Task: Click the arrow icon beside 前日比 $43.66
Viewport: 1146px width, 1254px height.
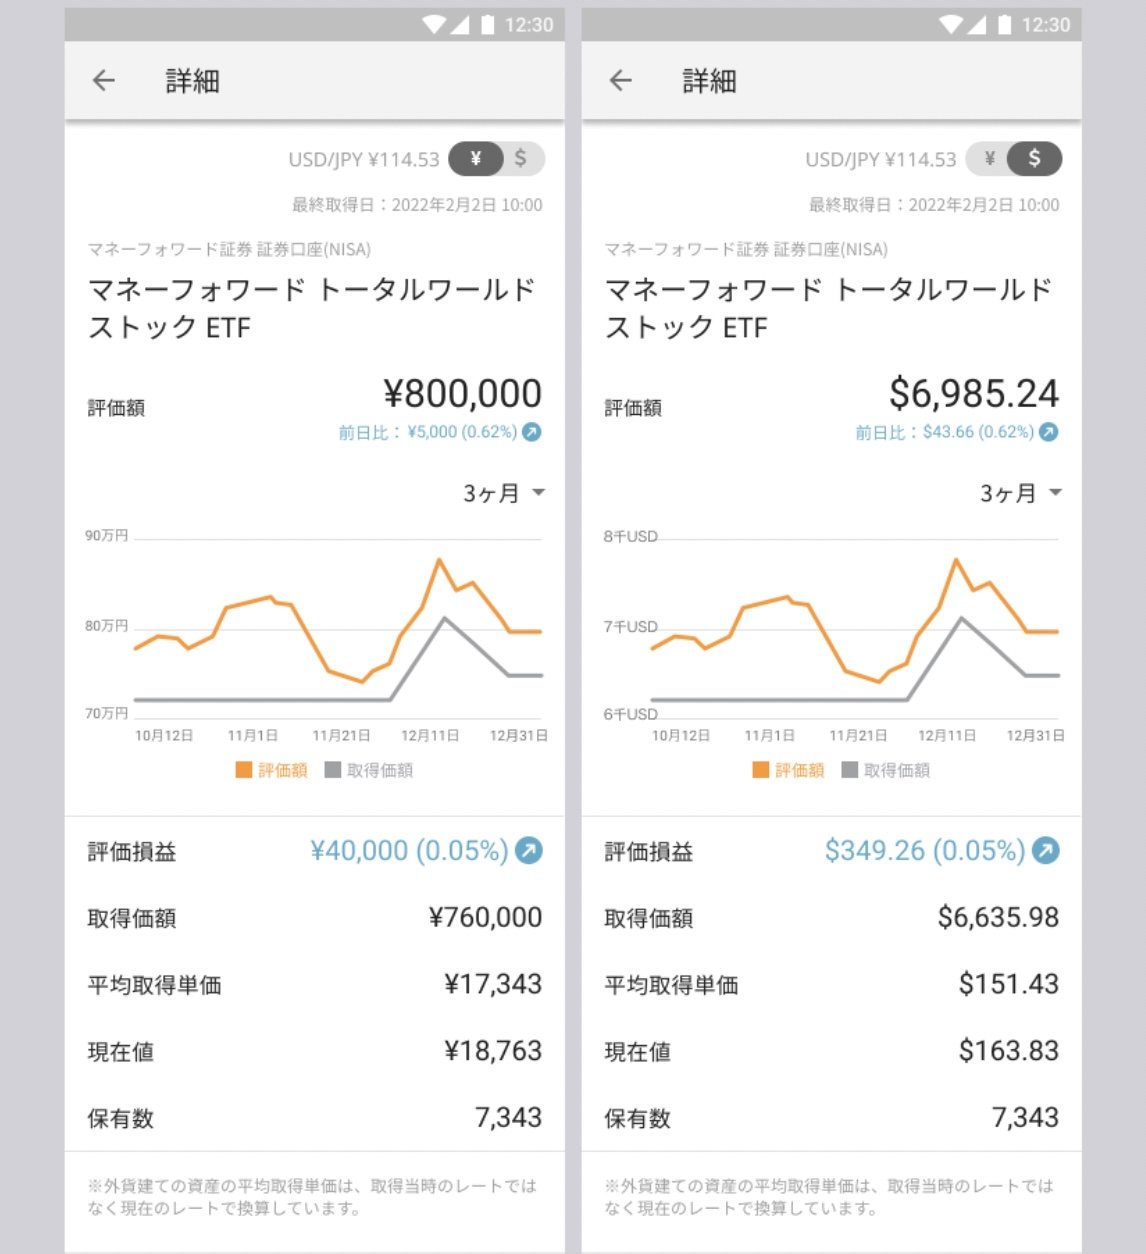Action: [1048, 432]
